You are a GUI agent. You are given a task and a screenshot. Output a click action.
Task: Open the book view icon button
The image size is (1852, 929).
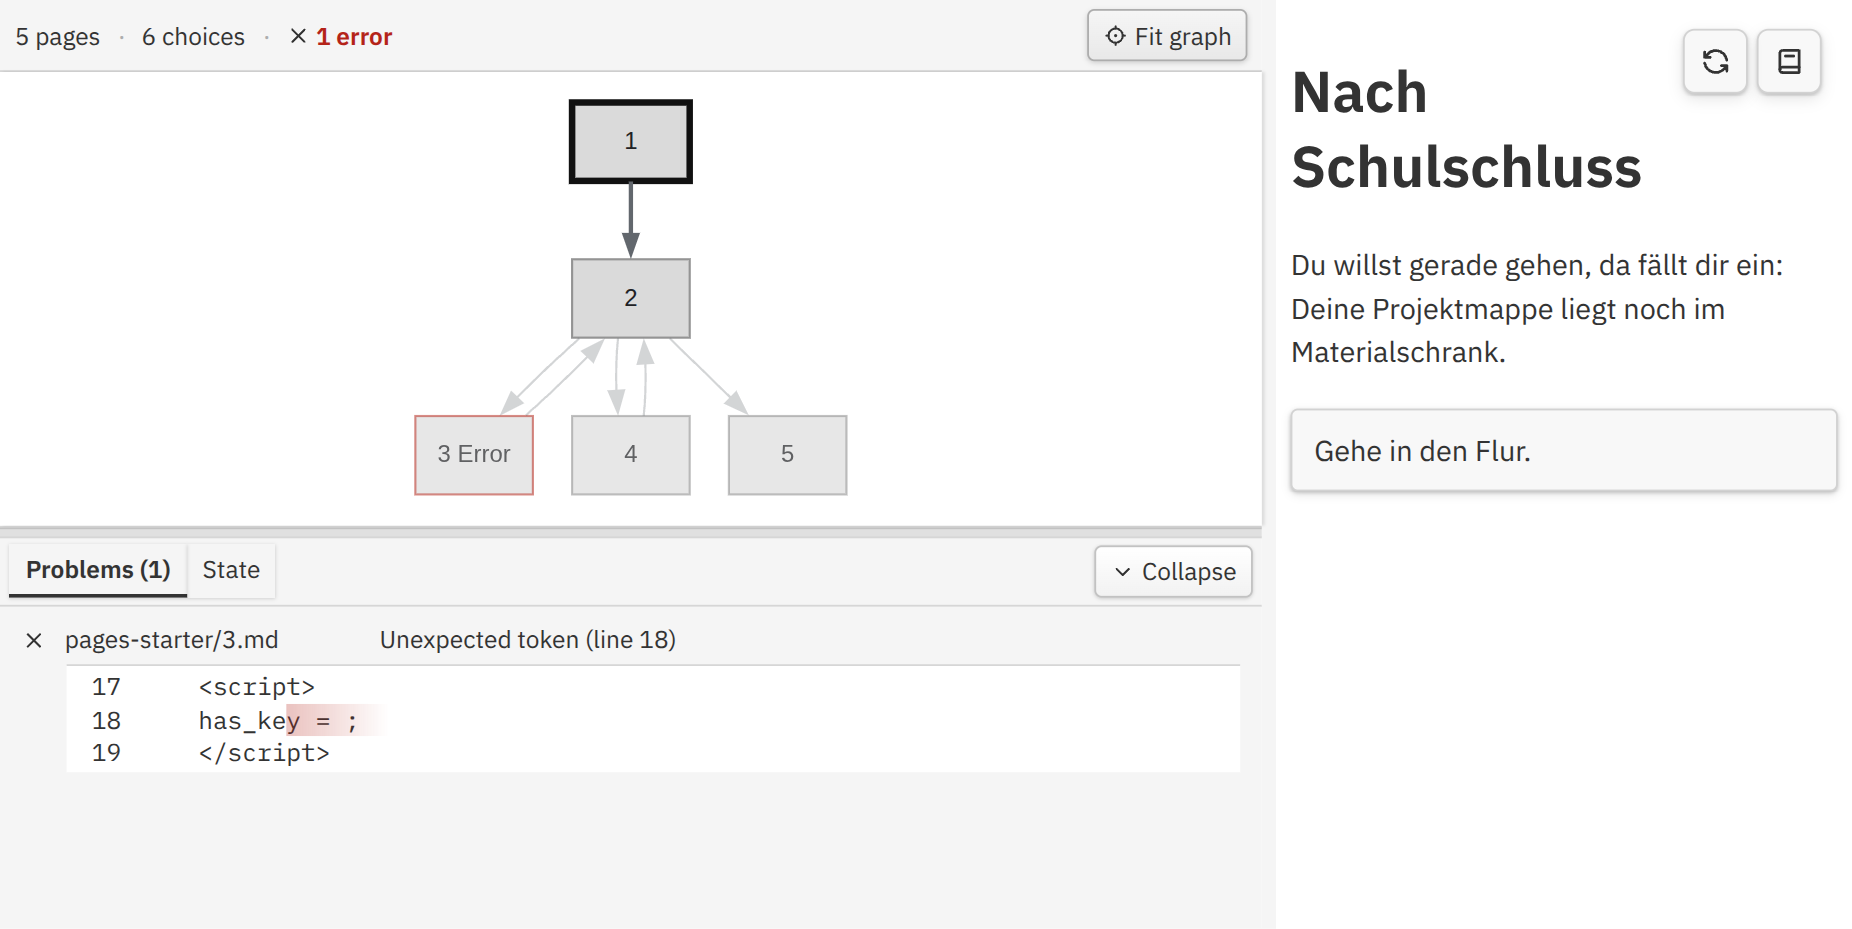[1789, 62]
